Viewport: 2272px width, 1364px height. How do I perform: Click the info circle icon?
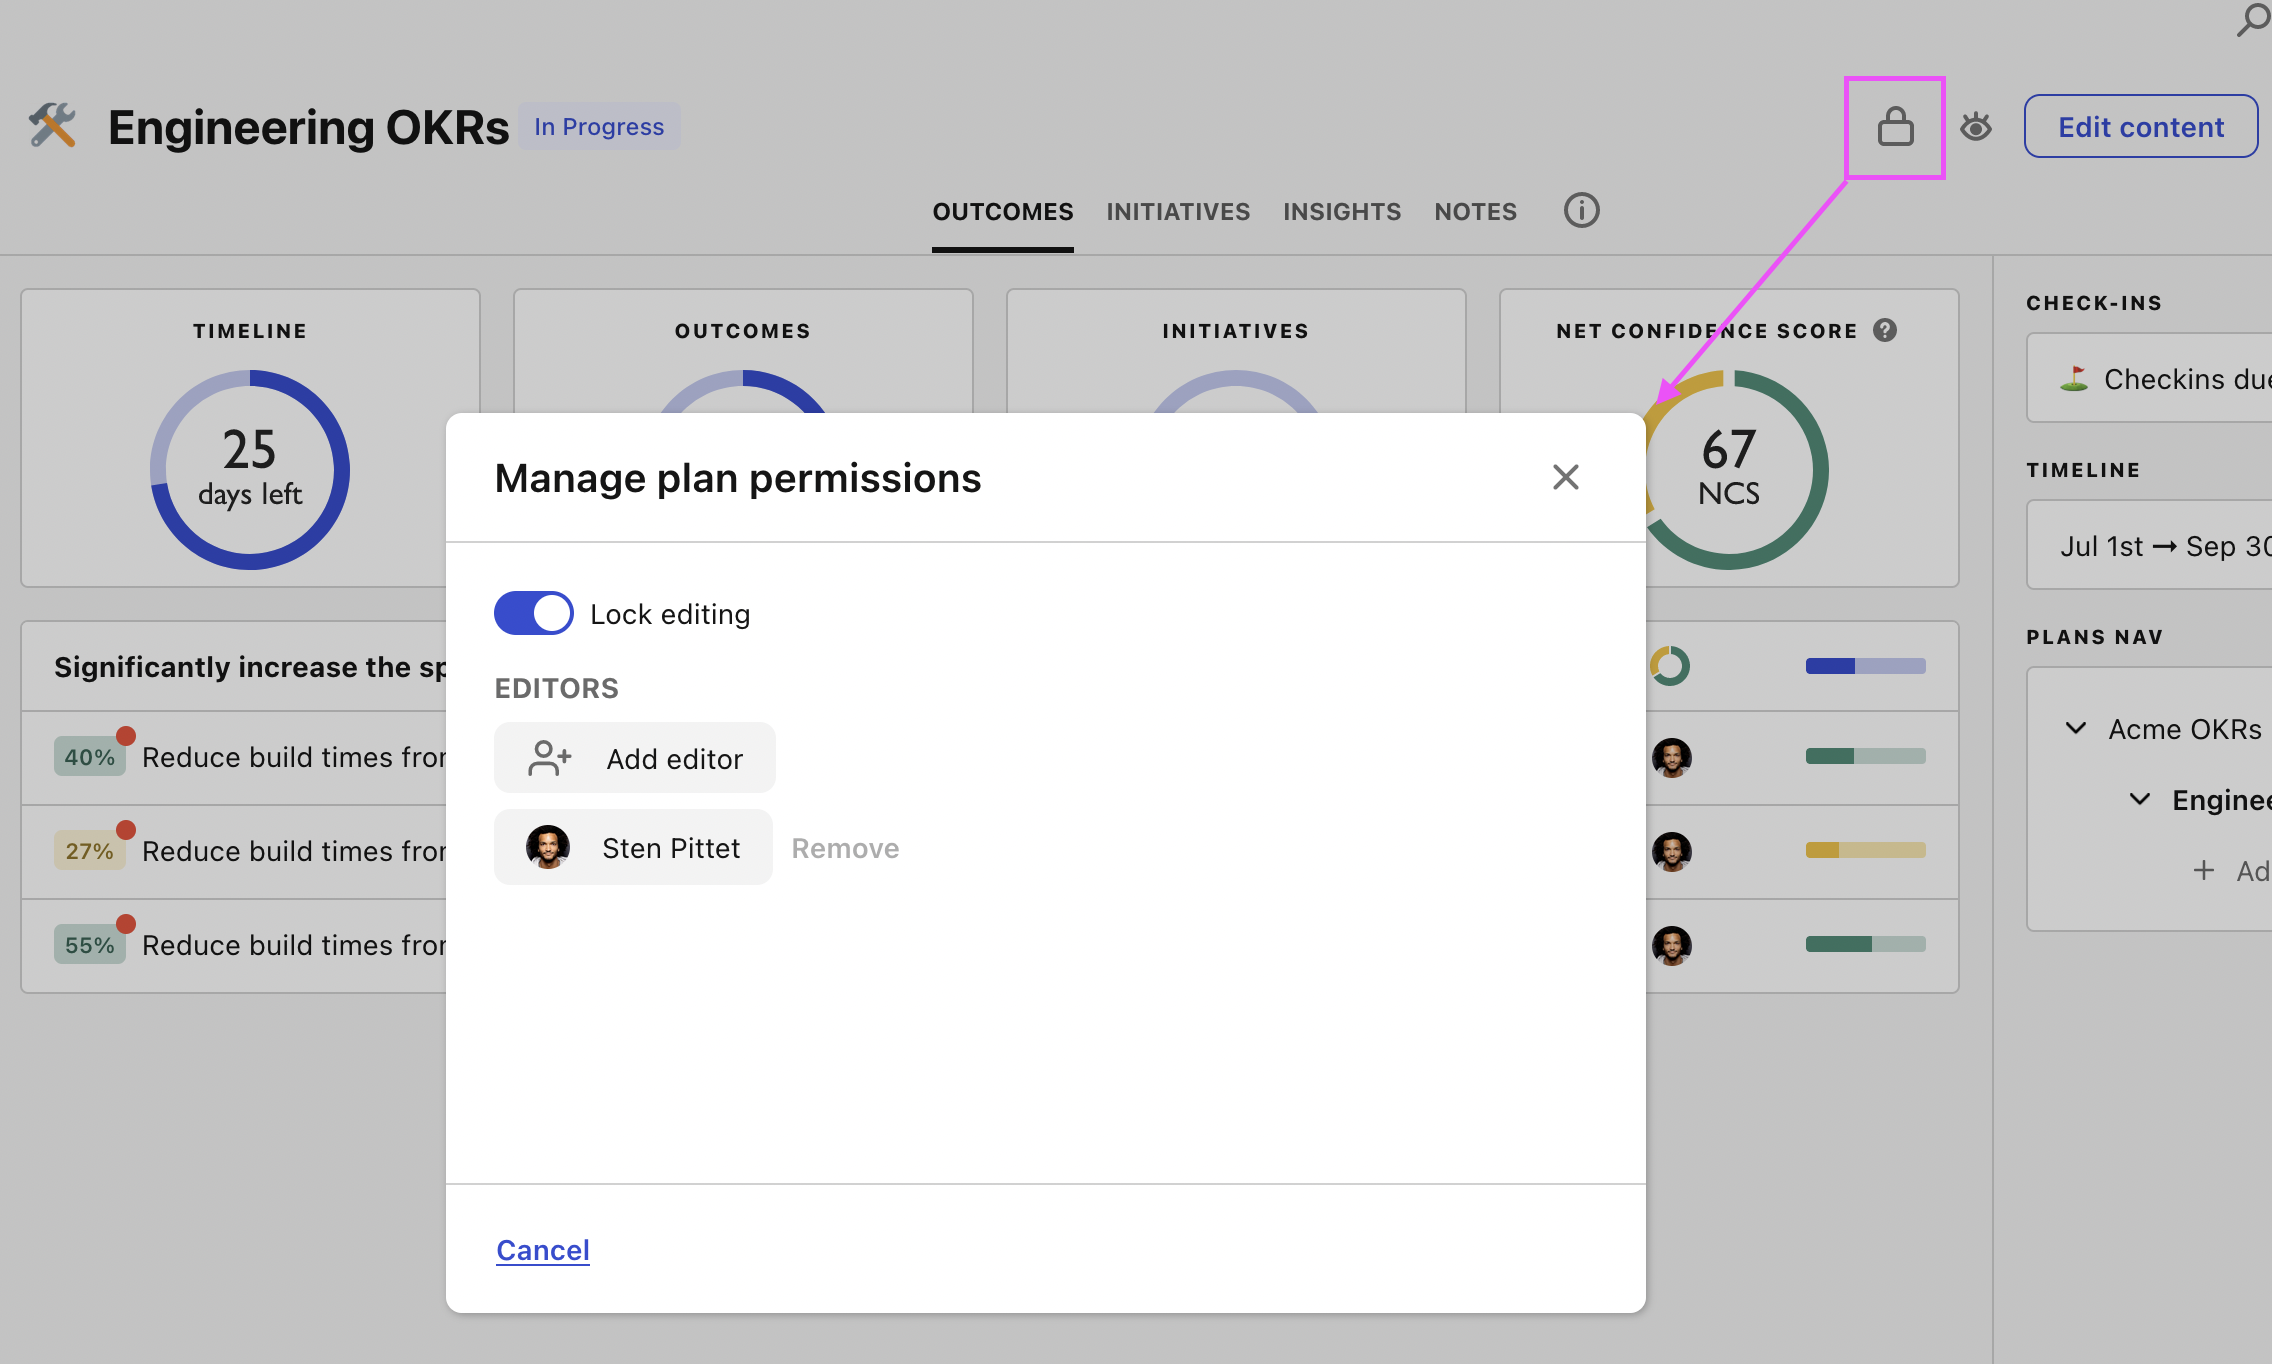coord(1581,211)
